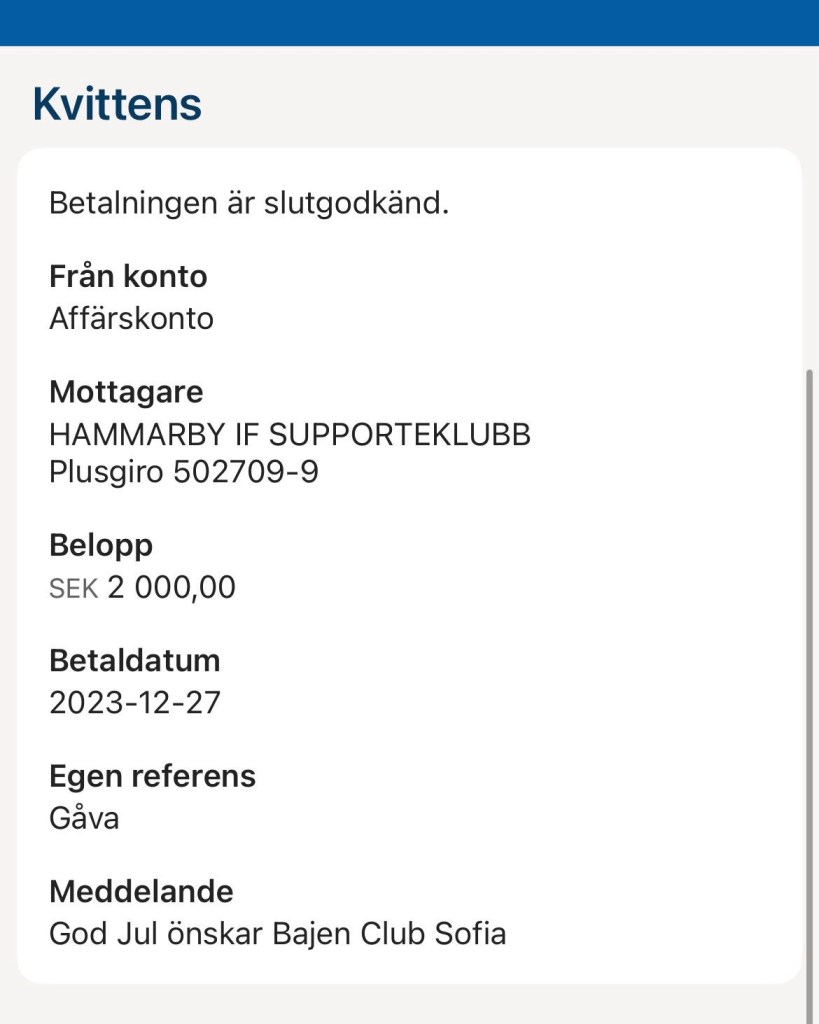This screenshot has height=1024, width=819.
Task: Click the Egen referens label
Action: pyautogui.click(x=152, y=776)
